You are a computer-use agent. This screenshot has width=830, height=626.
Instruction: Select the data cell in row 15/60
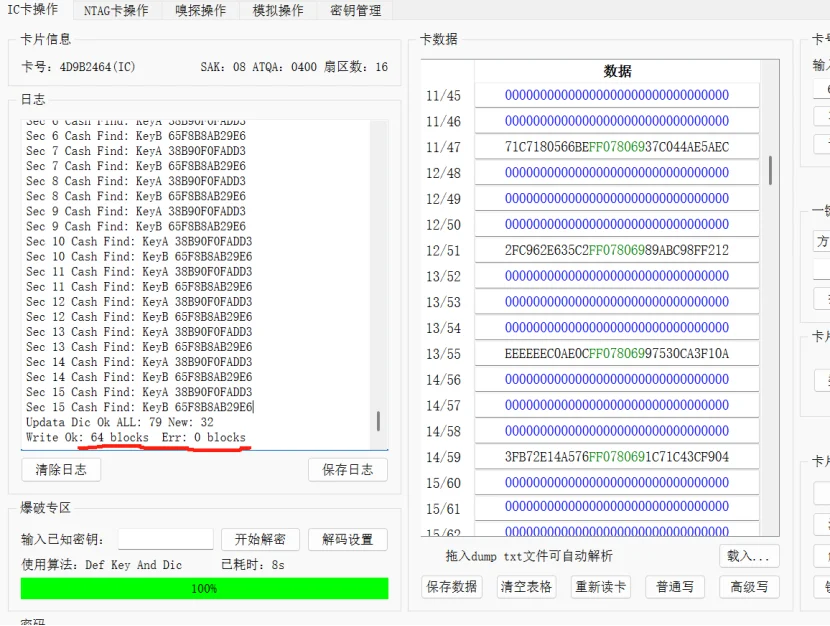point(617,483)
